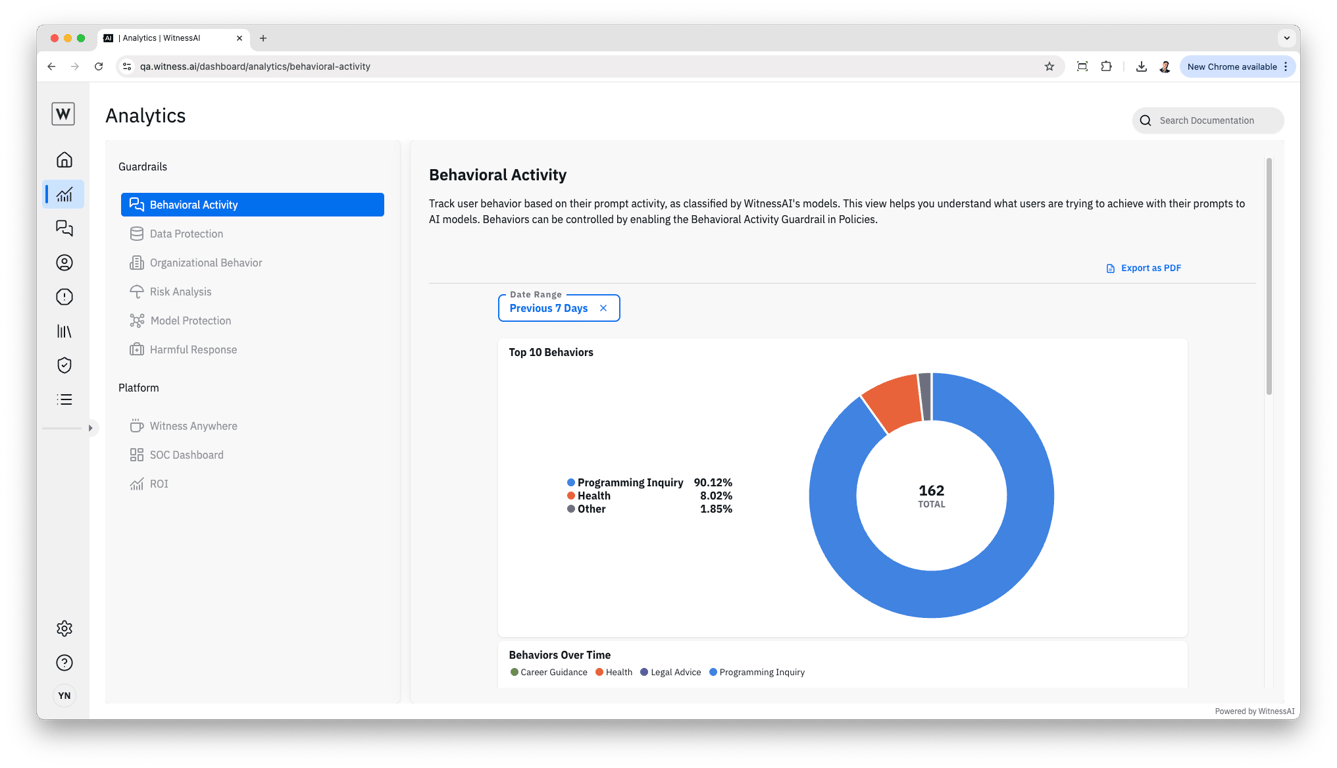Click the 8.02% value
The image size is (1337, 768).
716,496
